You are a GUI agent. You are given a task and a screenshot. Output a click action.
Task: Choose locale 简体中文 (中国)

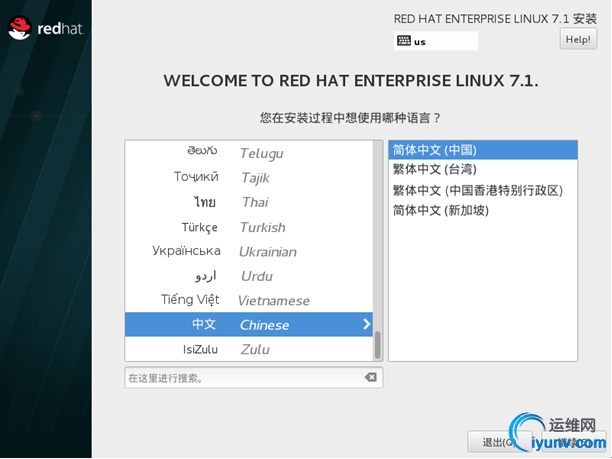tap(483, 150)
